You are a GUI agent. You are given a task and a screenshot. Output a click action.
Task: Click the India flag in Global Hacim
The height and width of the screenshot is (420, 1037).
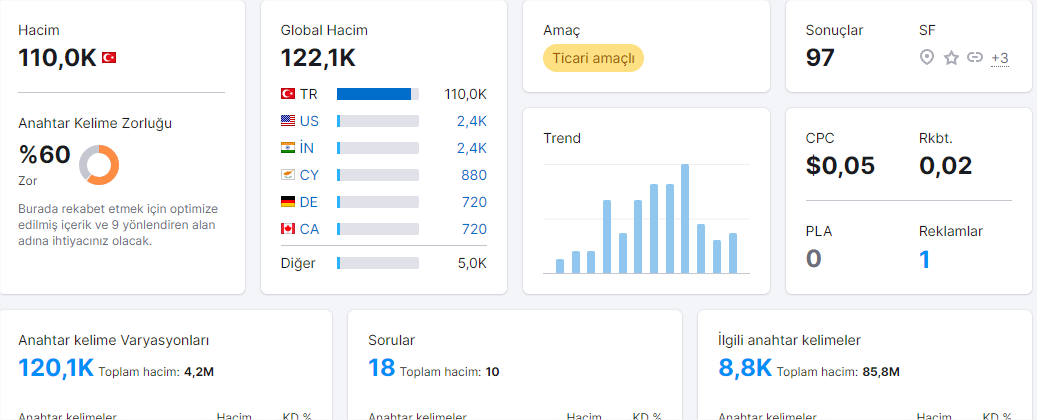(x=288, y=148)
